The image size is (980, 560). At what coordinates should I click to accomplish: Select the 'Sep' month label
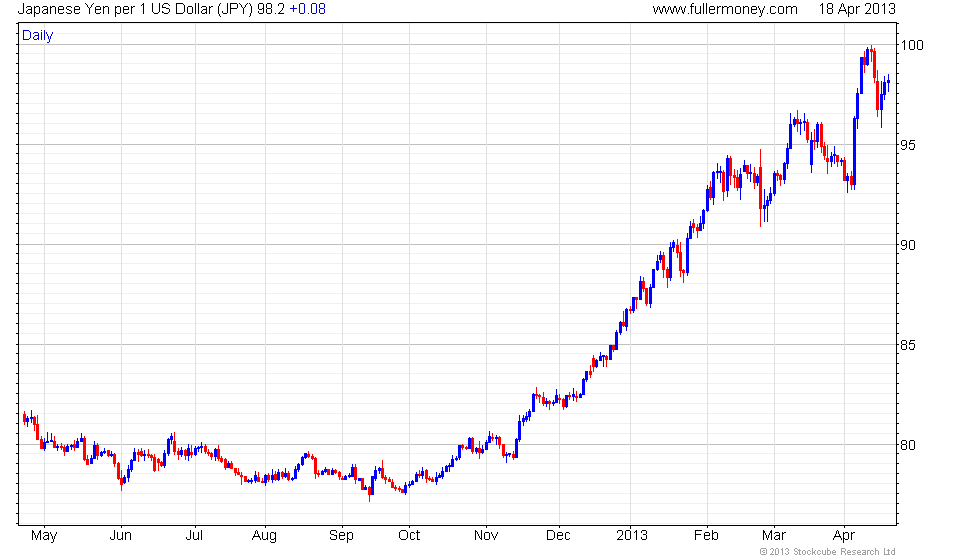[x=341, y=536]
